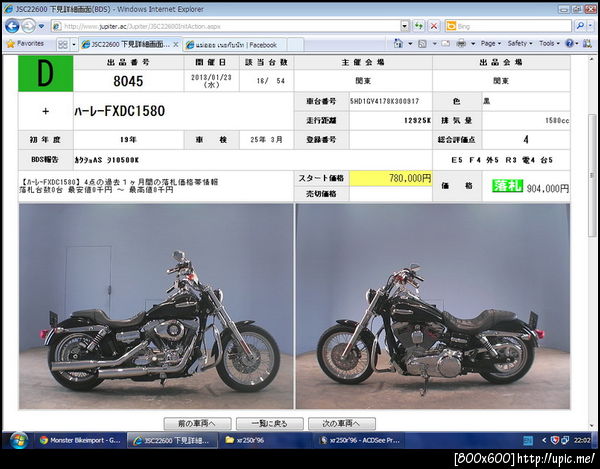Switch to the Facebook browser tab
600x469 pixels.
point(235,45)
